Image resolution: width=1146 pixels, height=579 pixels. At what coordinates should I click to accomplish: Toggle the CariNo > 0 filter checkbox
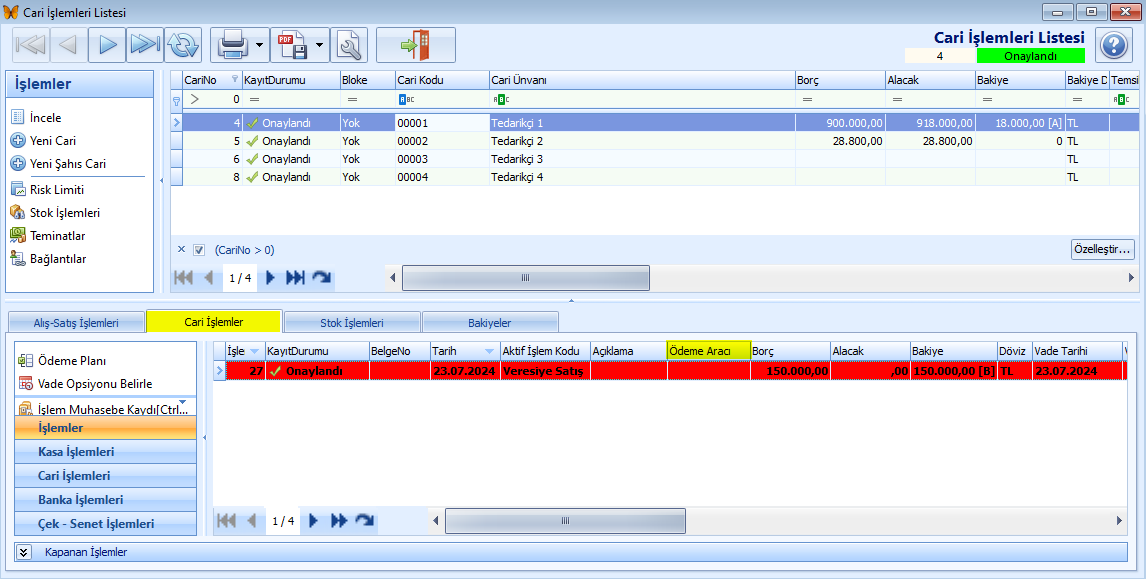tap(199, 250)
